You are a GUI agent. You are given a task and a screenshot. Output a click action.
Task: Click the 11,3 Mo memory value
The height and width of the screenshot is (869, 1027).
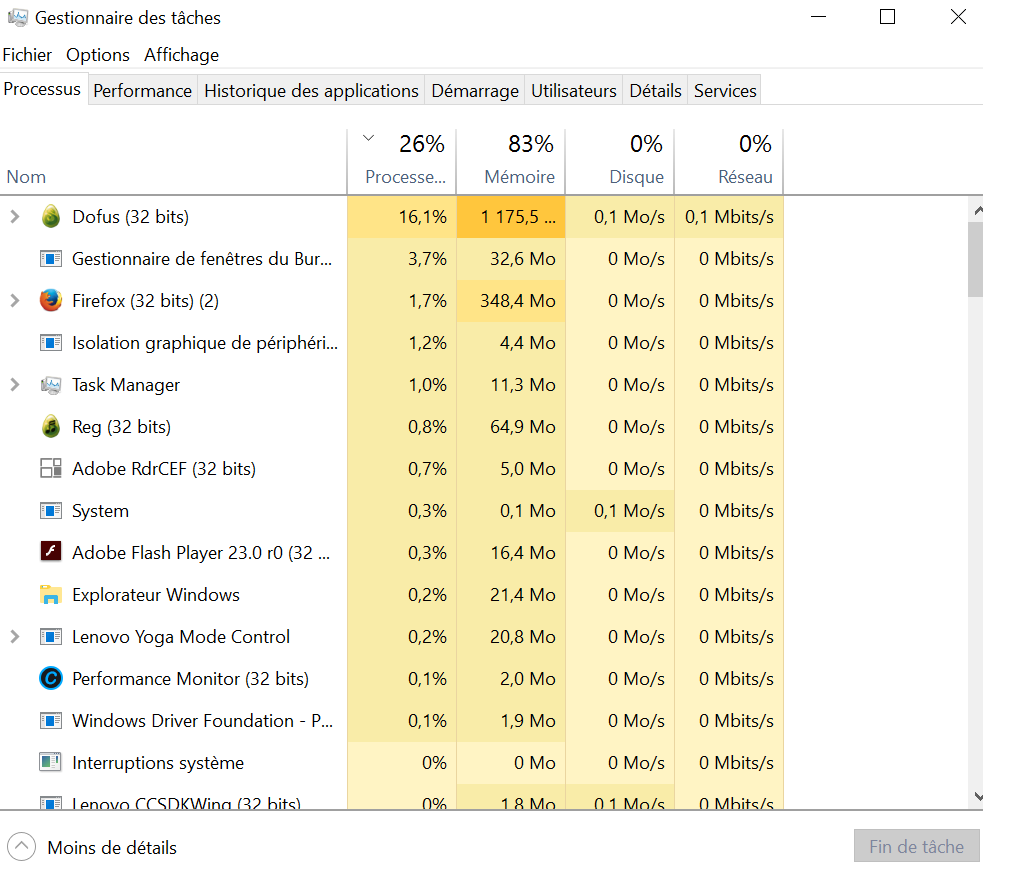[x=523, y=384]
